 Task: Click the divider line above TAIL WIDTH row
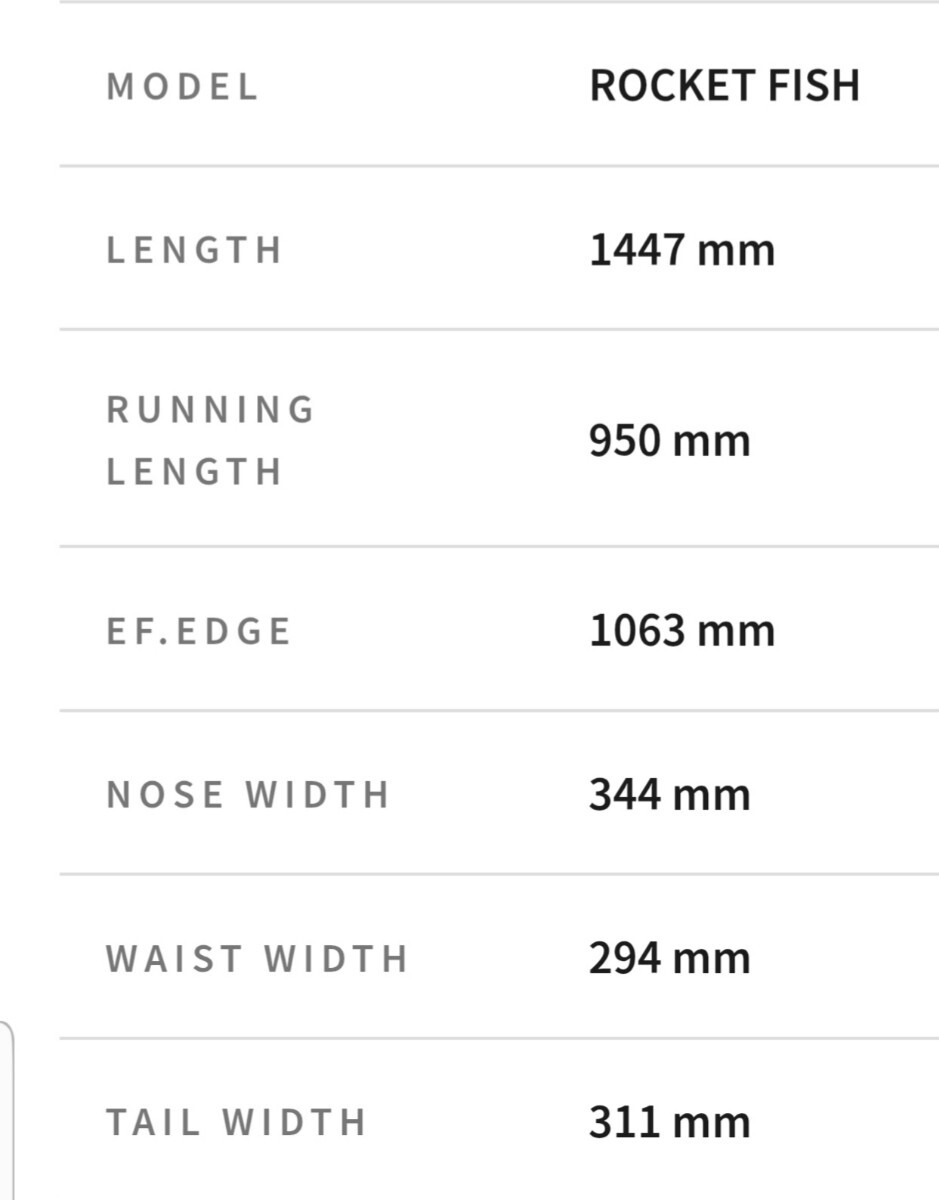pyautogui.click(x=498, y=1038)
